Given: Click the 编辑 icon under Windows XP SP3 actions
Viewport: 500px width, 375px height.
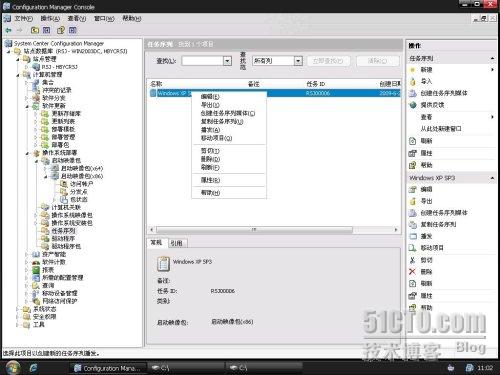Looking at the screenshot, I should pos(413,189).
